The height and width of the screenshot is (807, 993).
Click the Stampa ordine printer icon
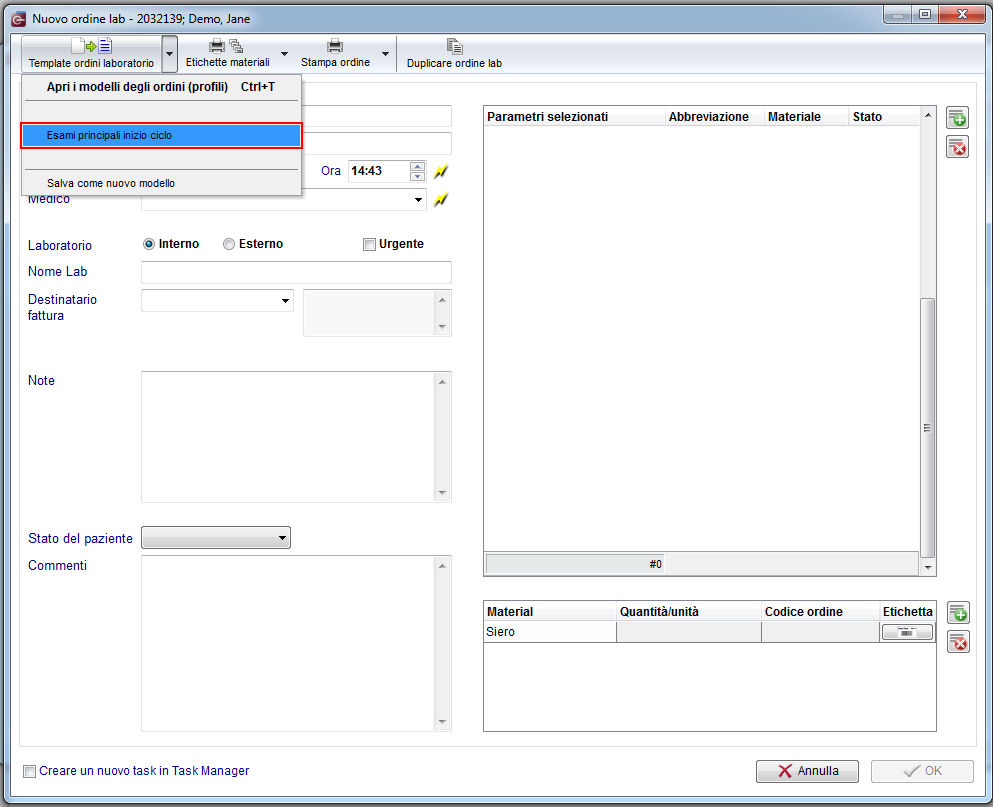335,46
